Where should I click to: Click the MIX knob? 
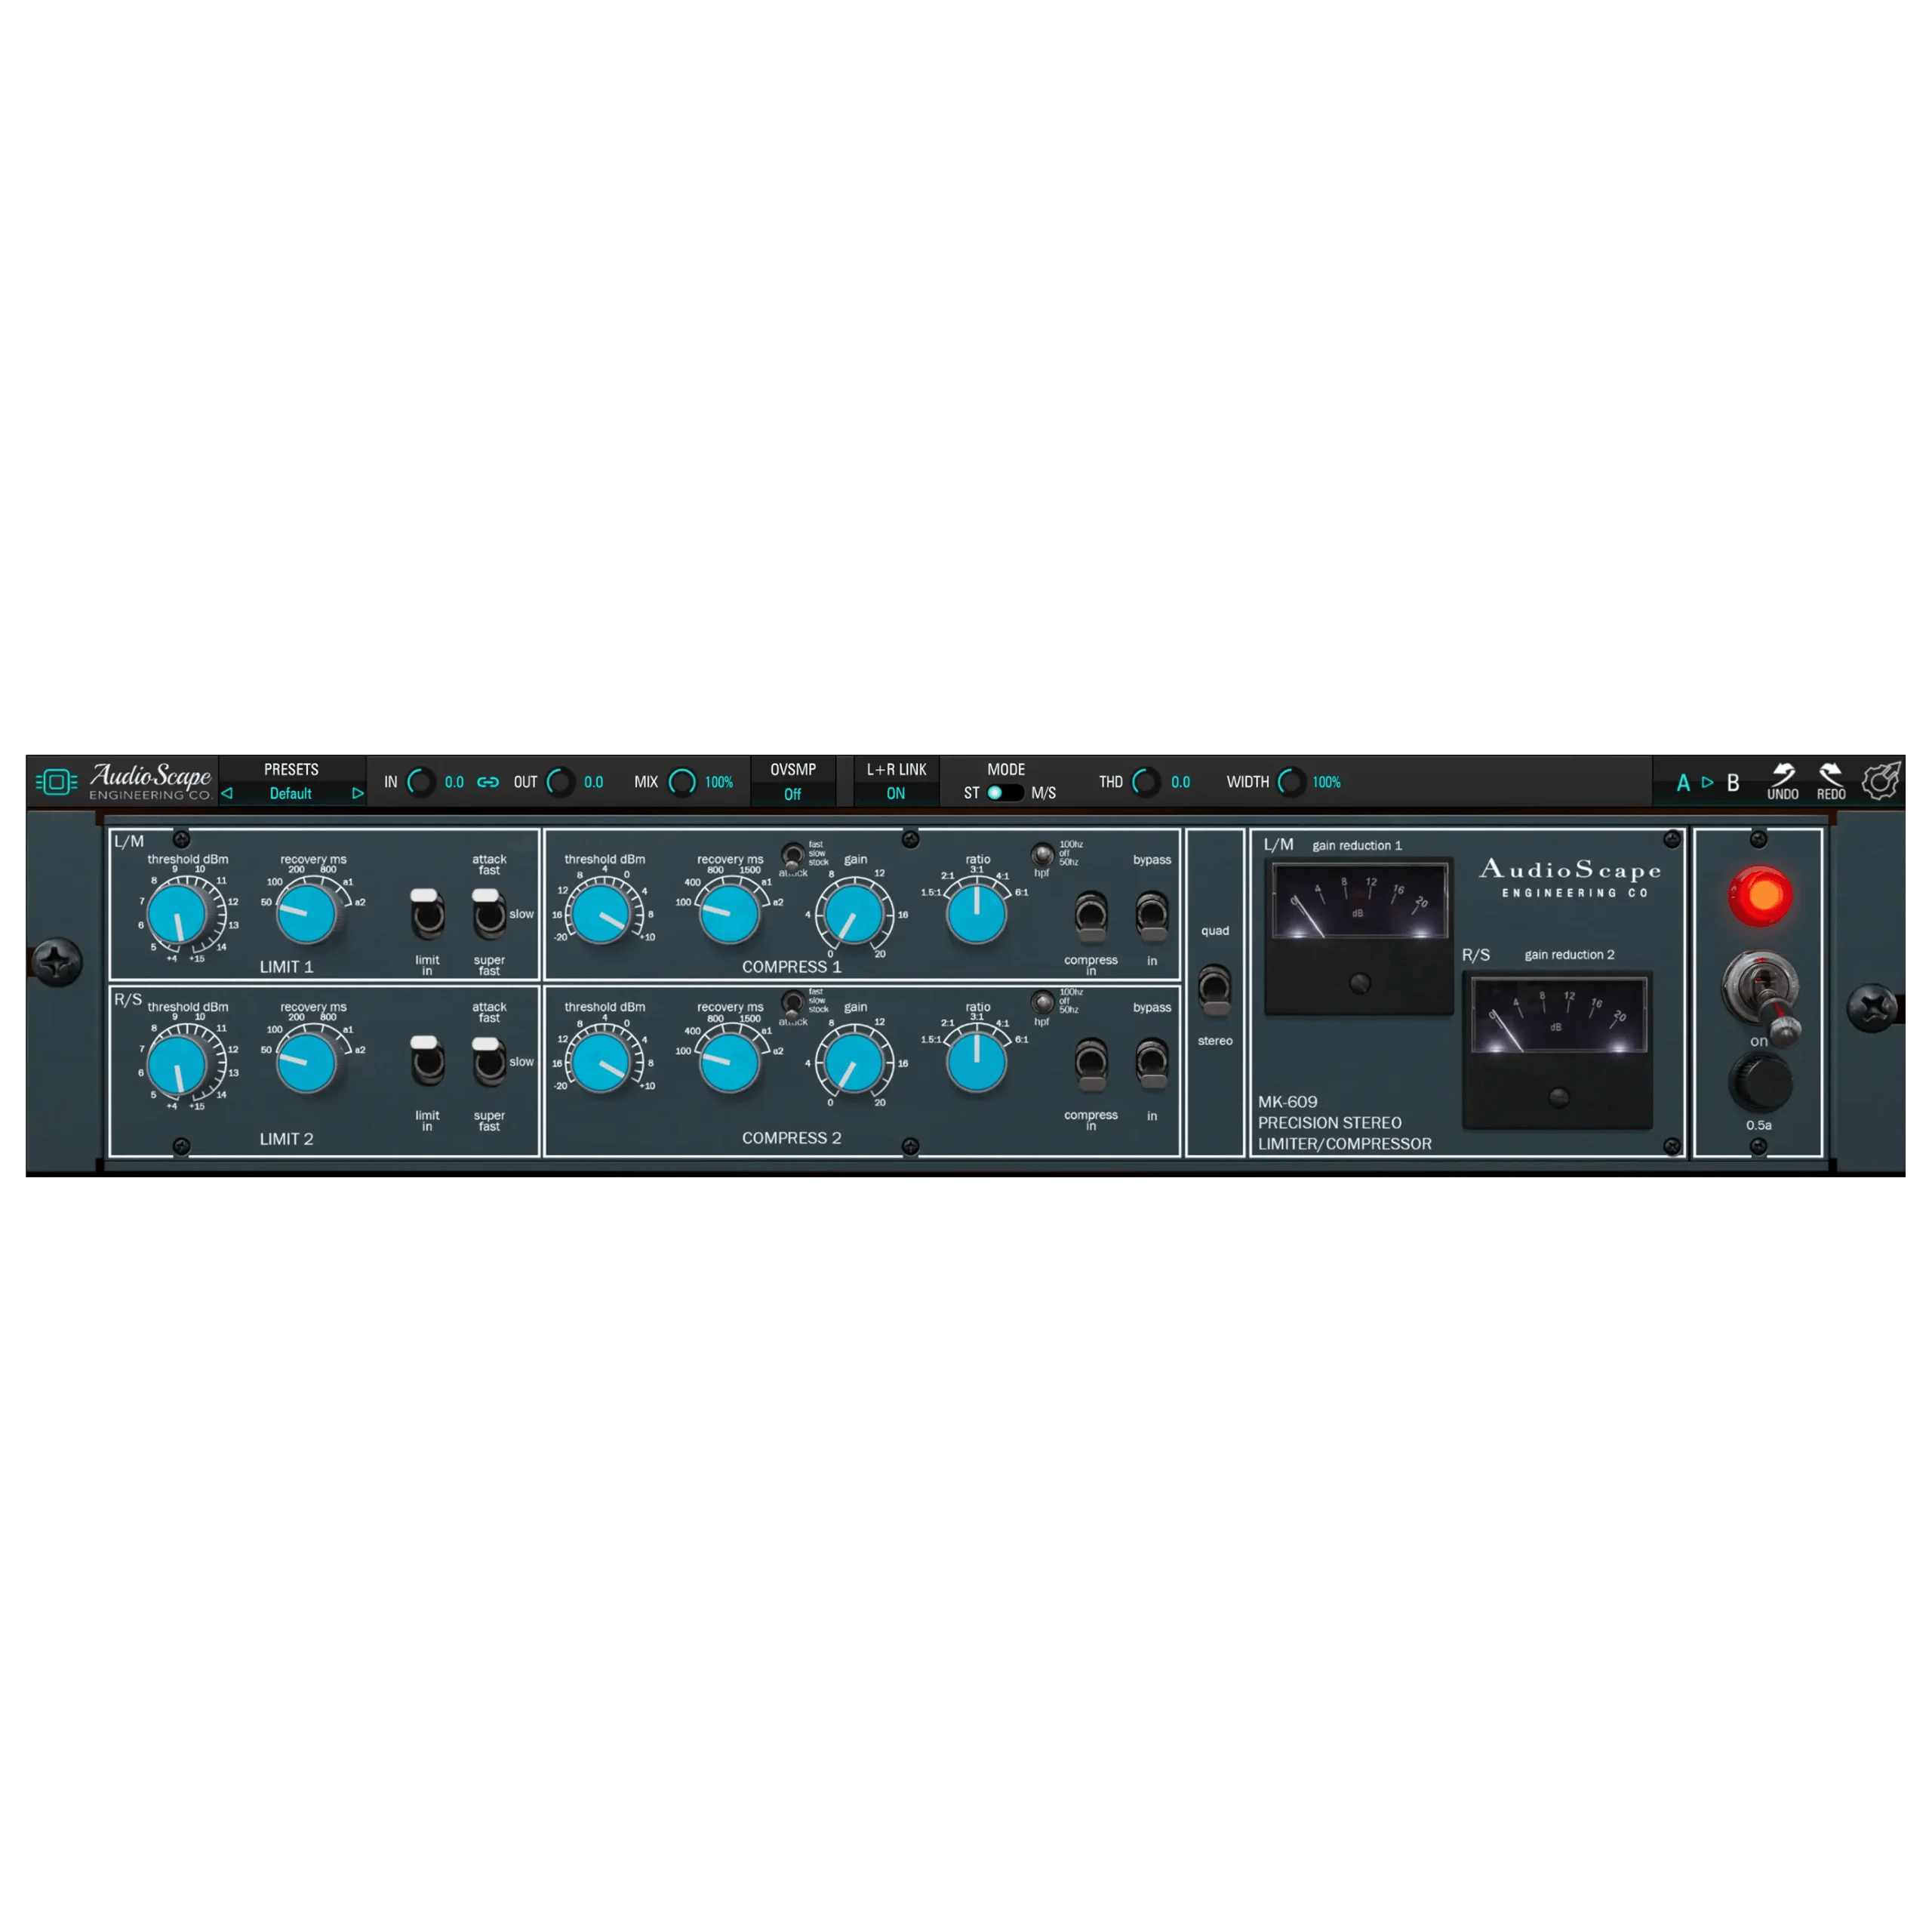(682, 782)
